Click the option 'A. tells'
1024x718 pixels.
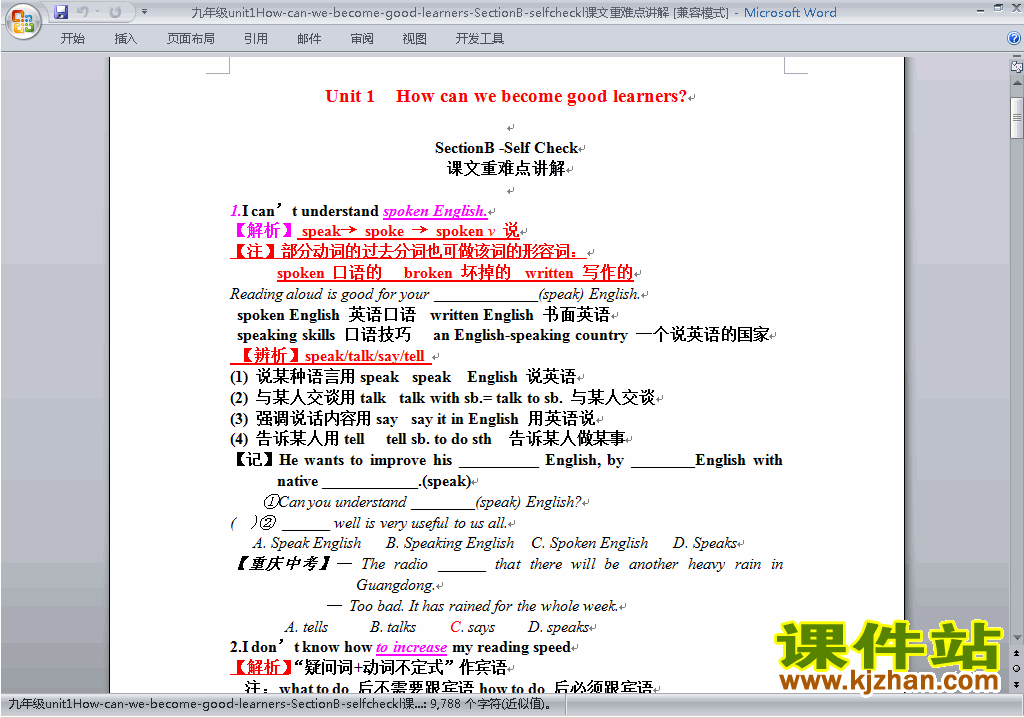pyautogui.click(x=306, y=627)
